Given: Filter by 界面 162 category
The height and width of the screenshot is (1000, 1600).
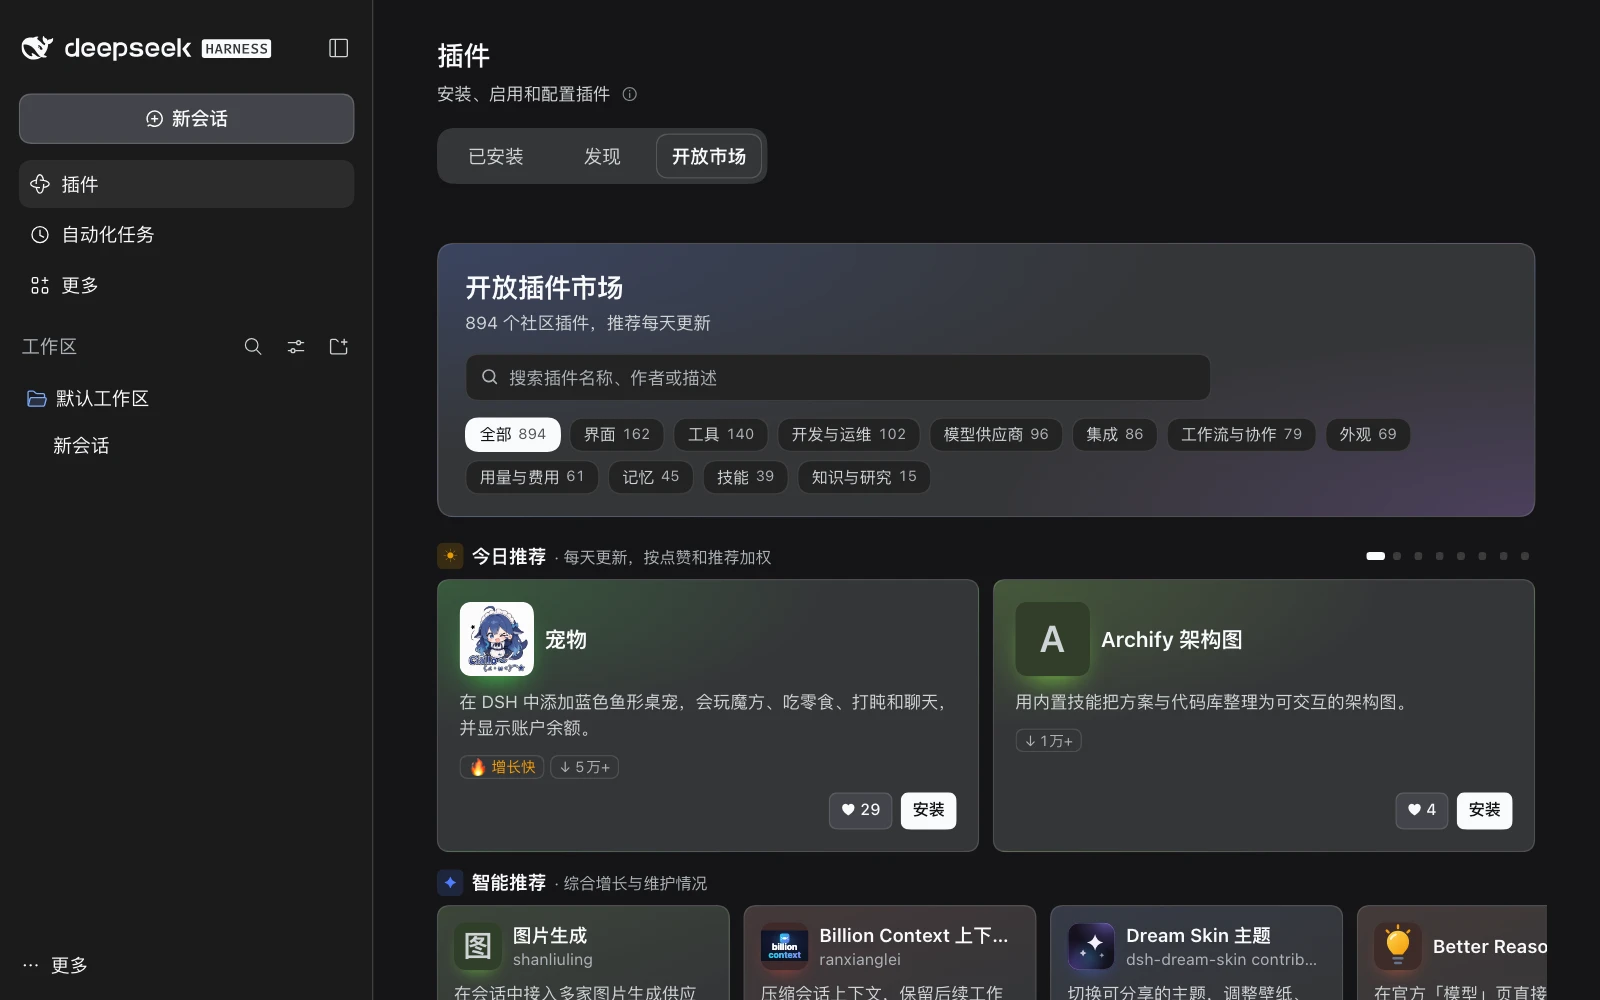Looking at the screenshot, I should click(x=617, y=434).
